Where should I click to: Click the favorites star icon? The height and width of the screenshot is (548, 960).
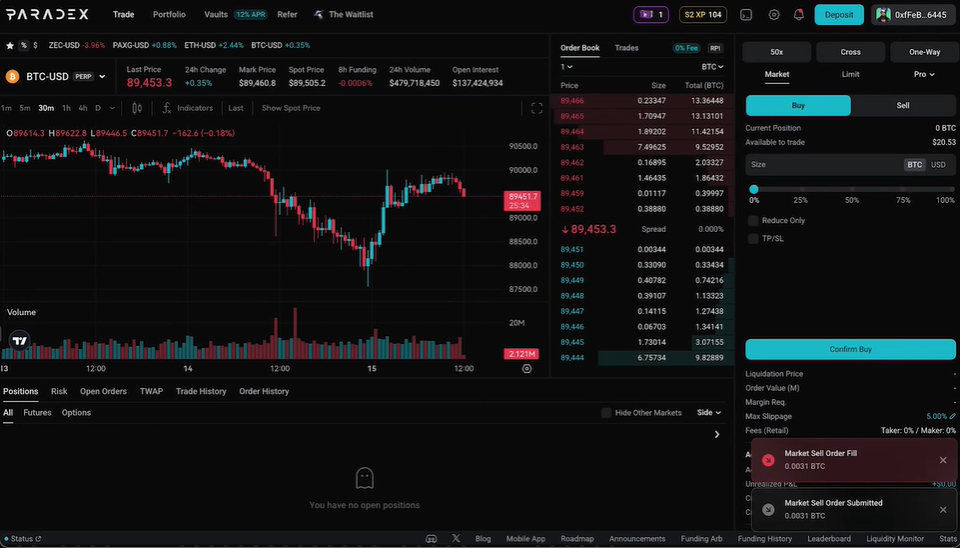tap(10, 45)
